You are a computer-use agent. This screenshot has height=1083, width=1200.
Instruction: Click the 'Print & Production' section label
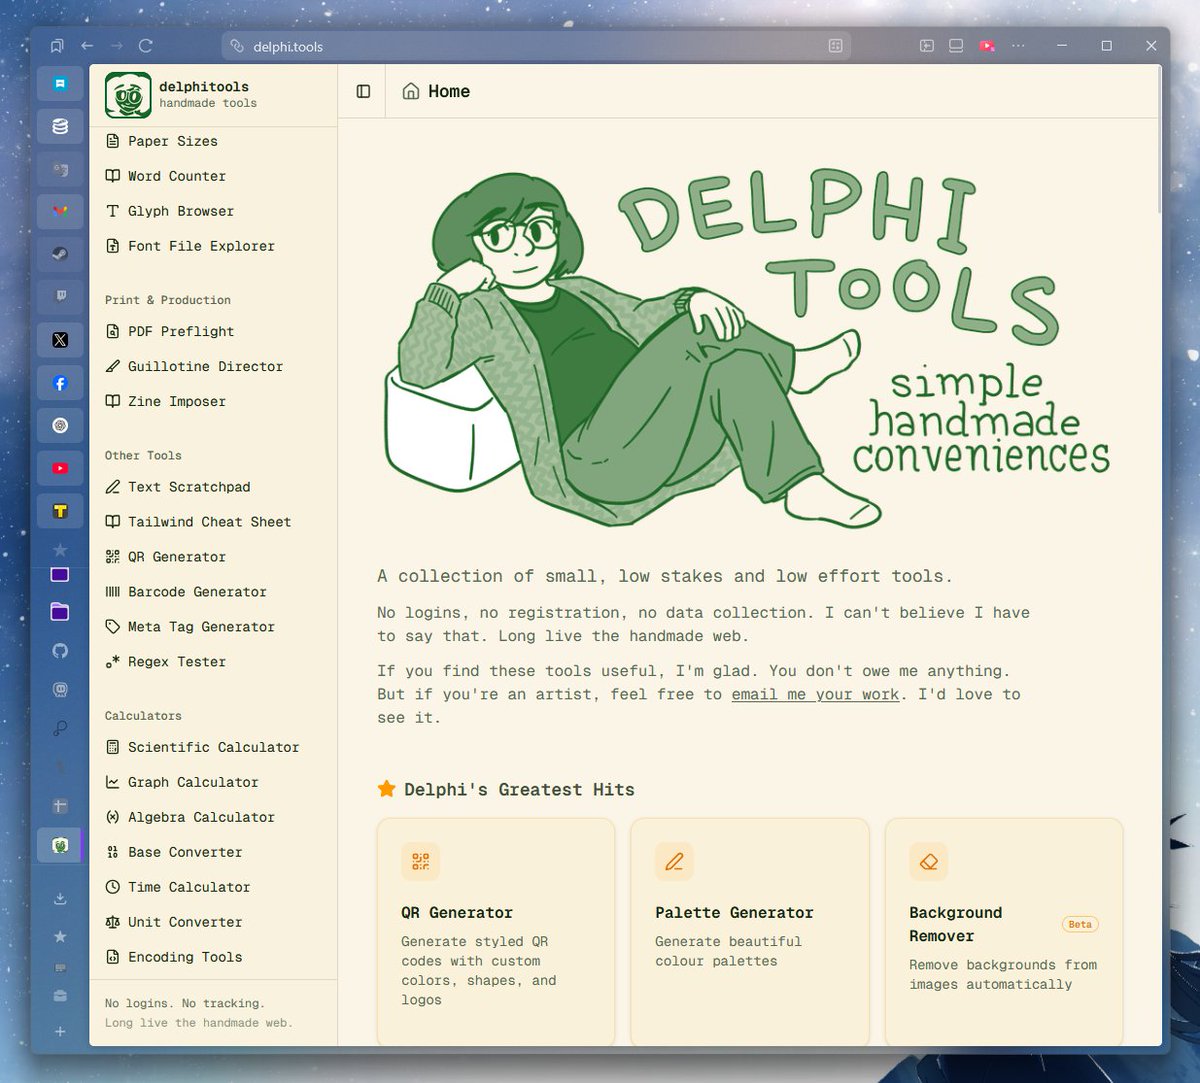[x=168, y=300]
